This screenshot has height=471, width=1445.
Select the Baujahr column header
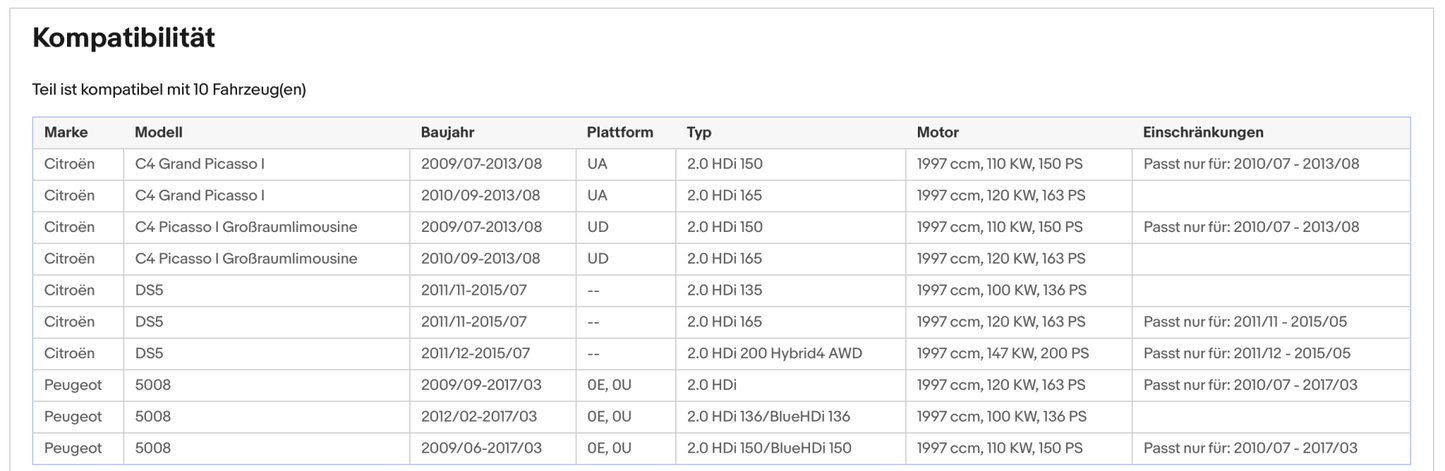point(447,132)
